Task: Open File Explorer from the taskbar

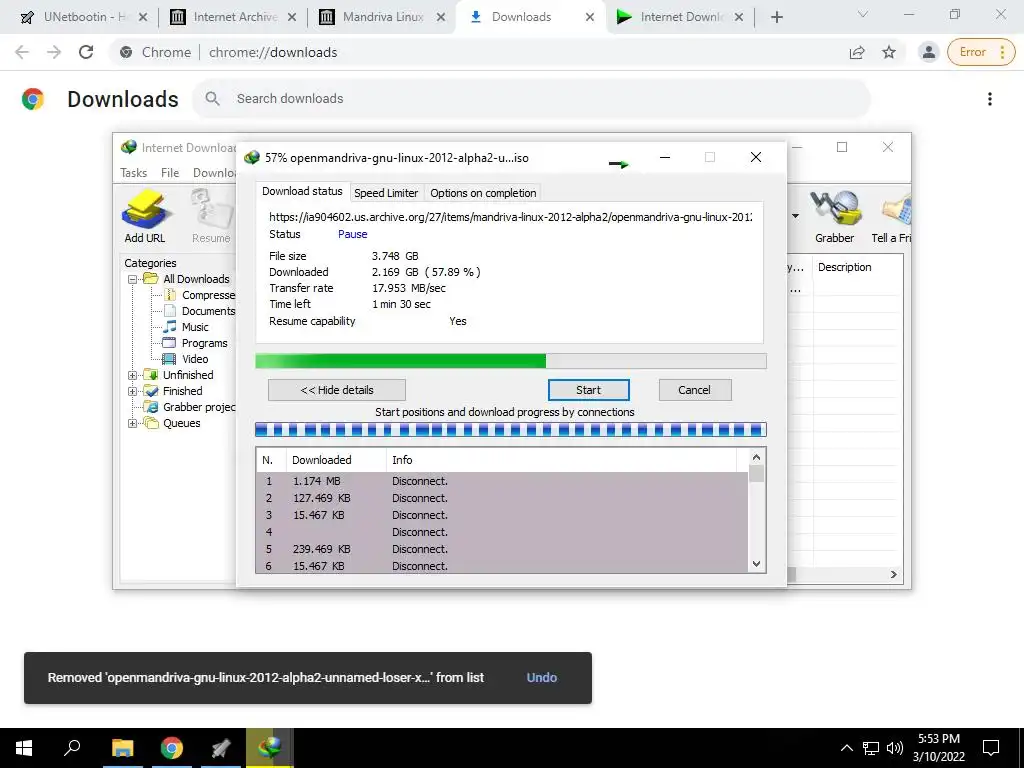Action: 122,748
